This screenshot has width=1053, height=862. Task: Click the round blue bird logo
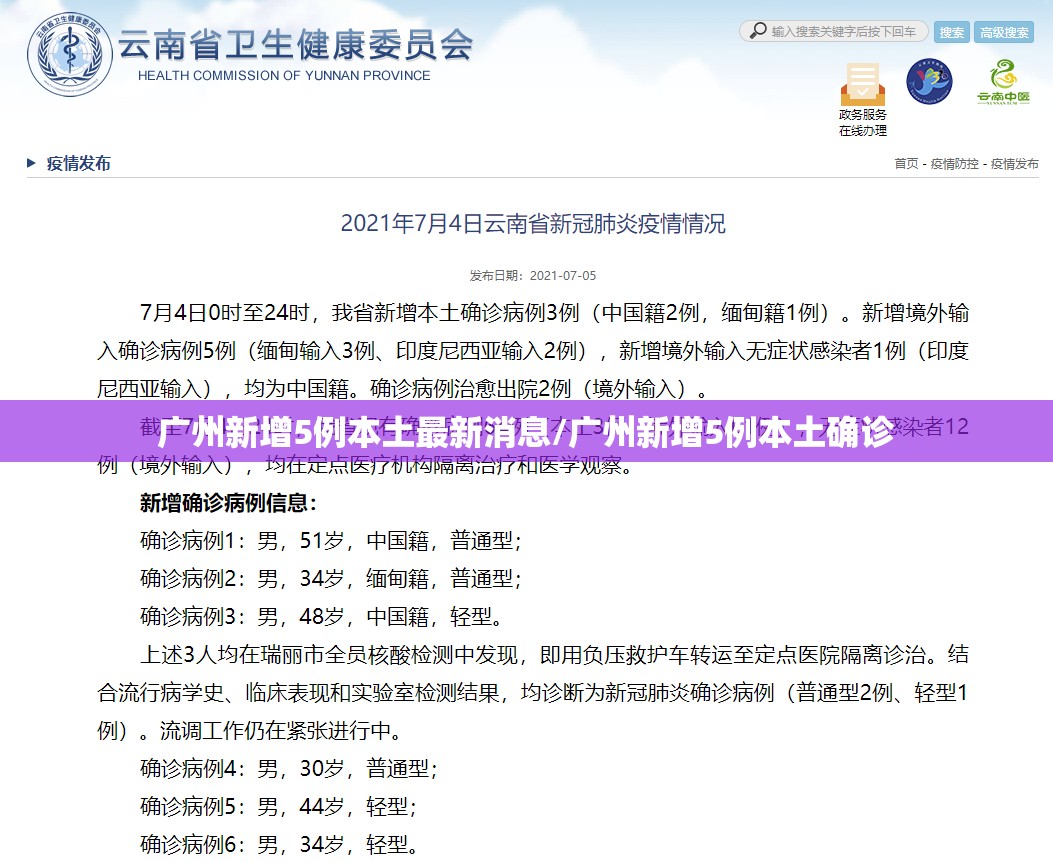pyautogui.click(x=929, y=83)
